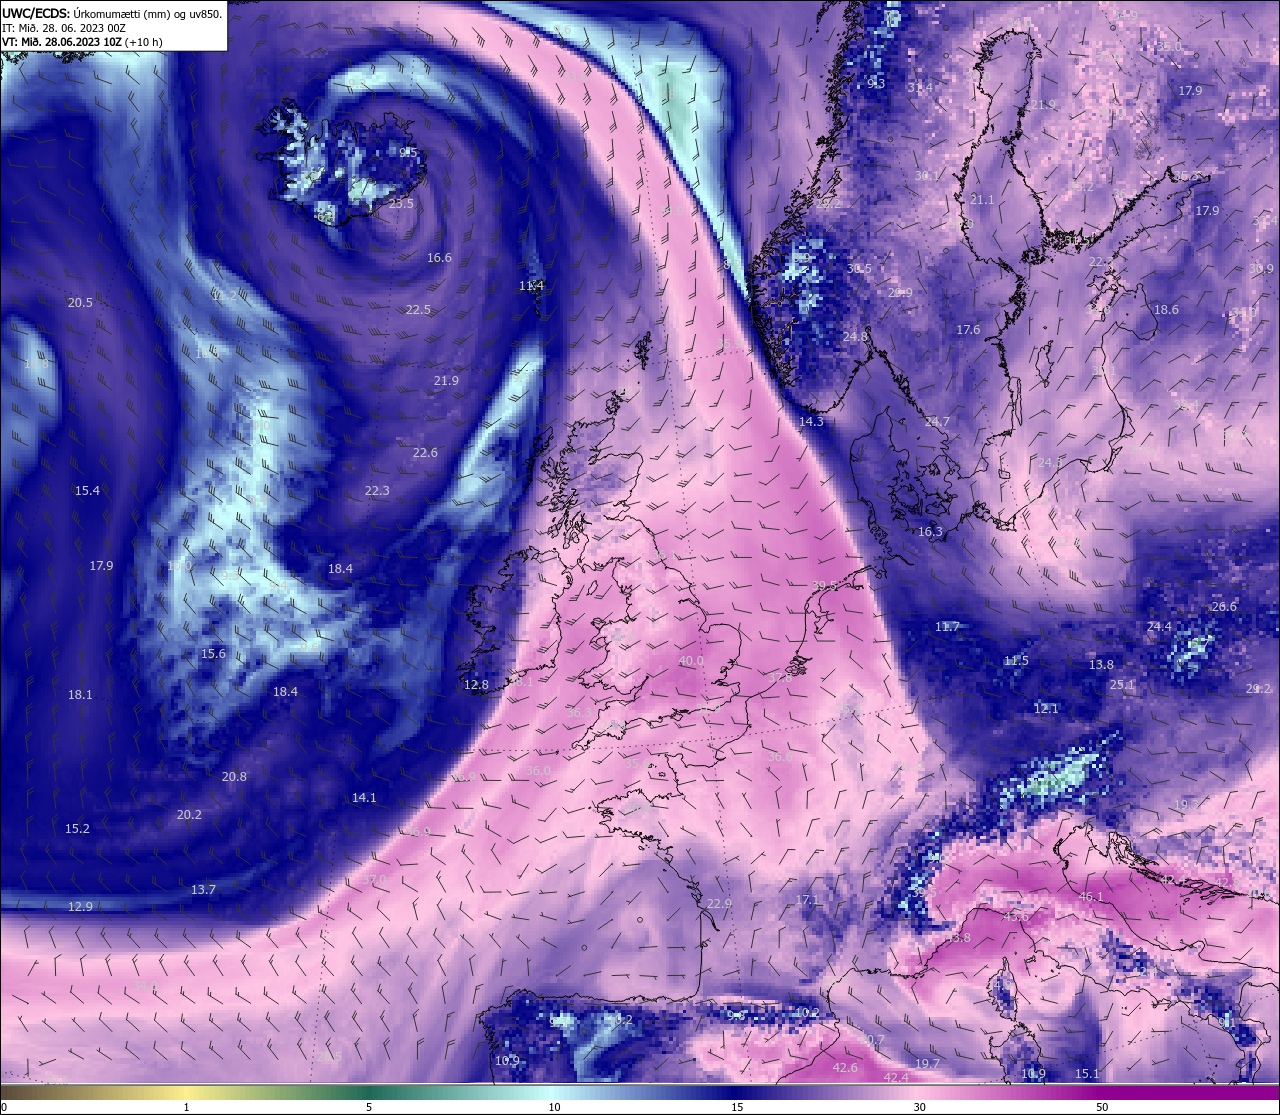Click the 11.7 value label
Viewport: 1280px width, 1115px height.
(947, 627)
